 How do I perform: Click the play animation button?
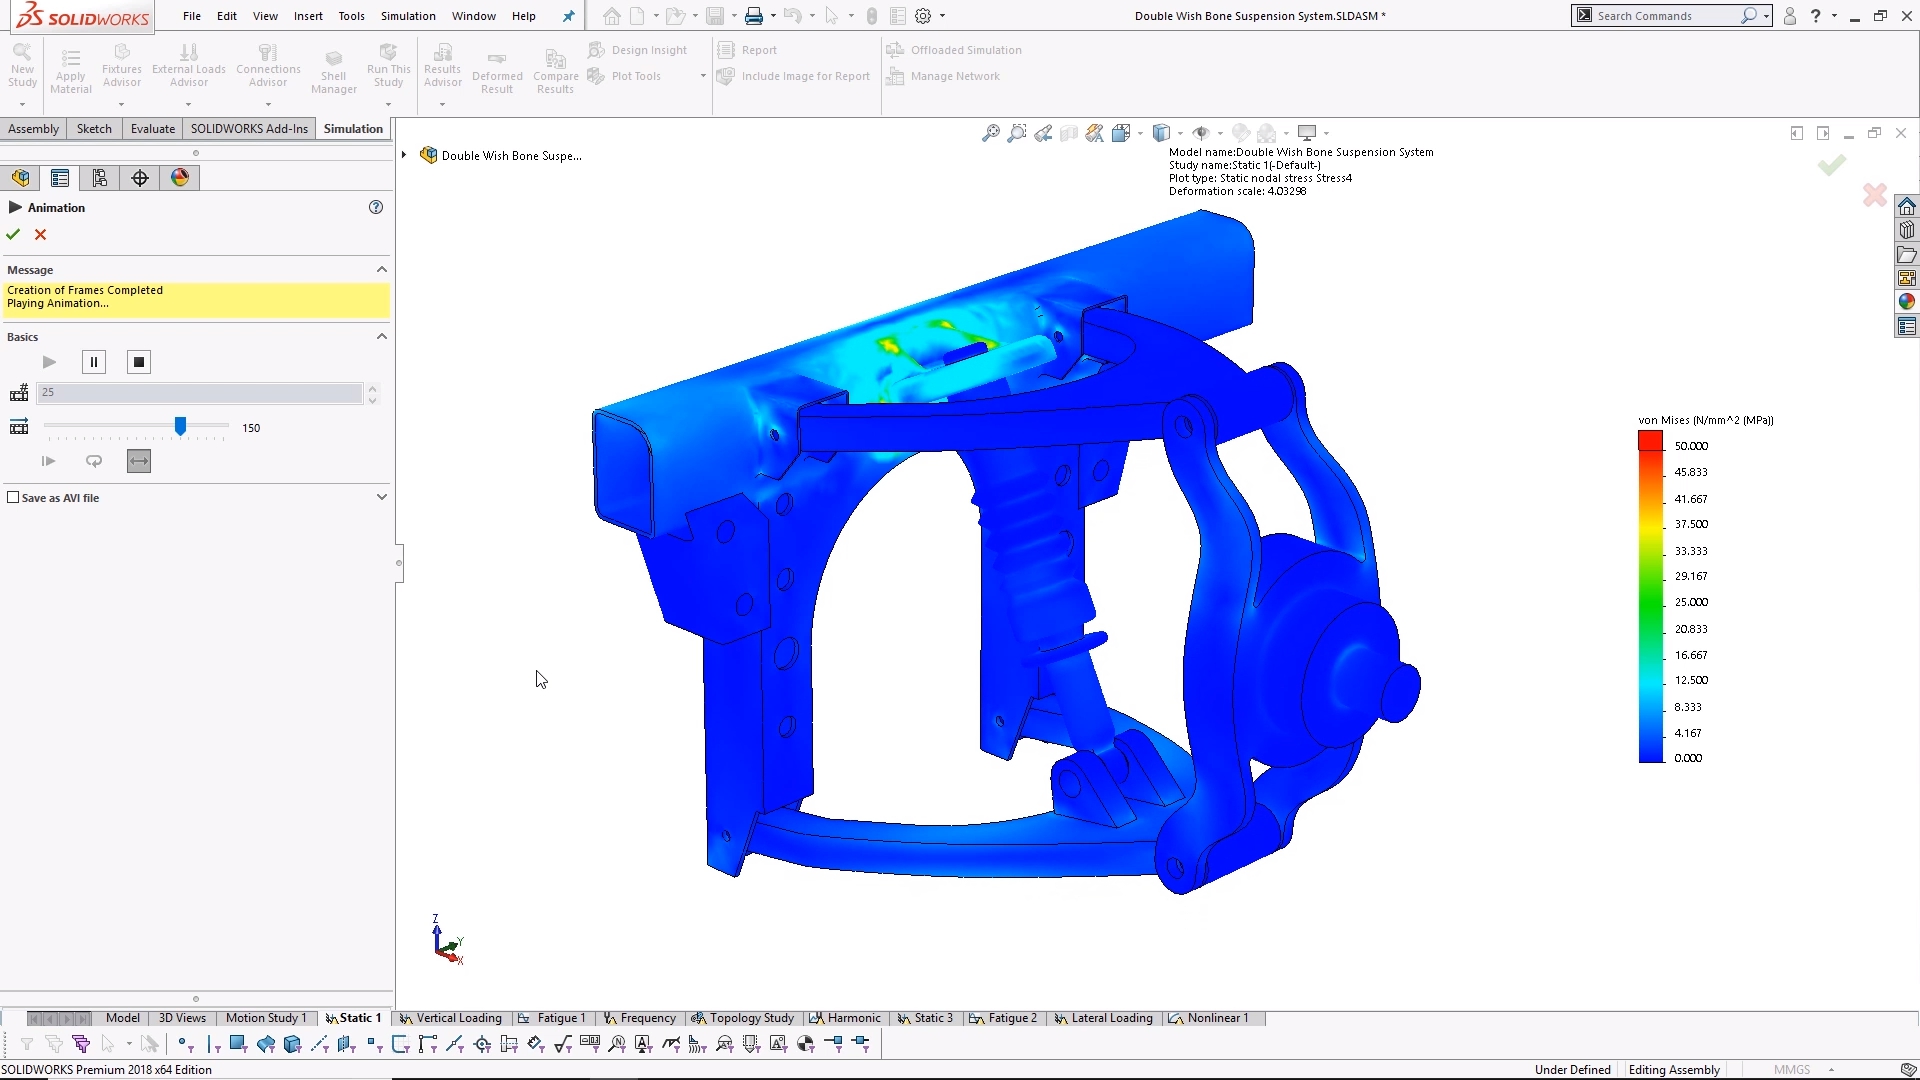(49, 359)
